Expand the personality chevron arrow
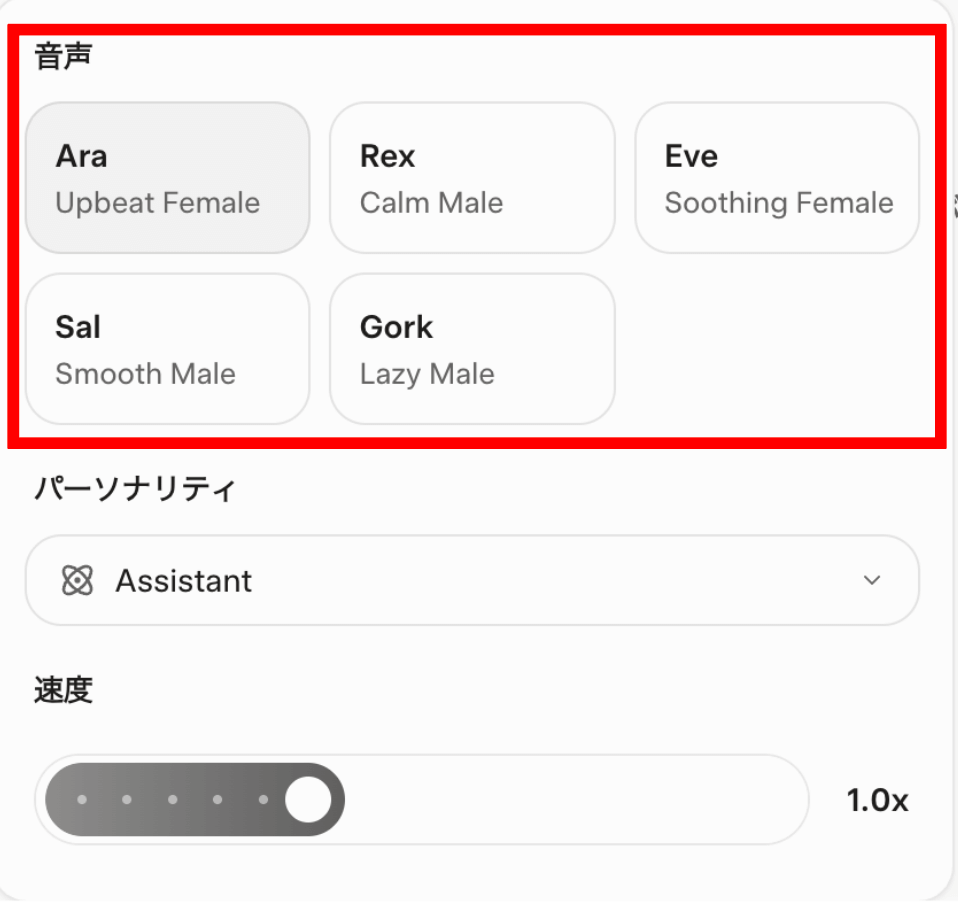 872,581
